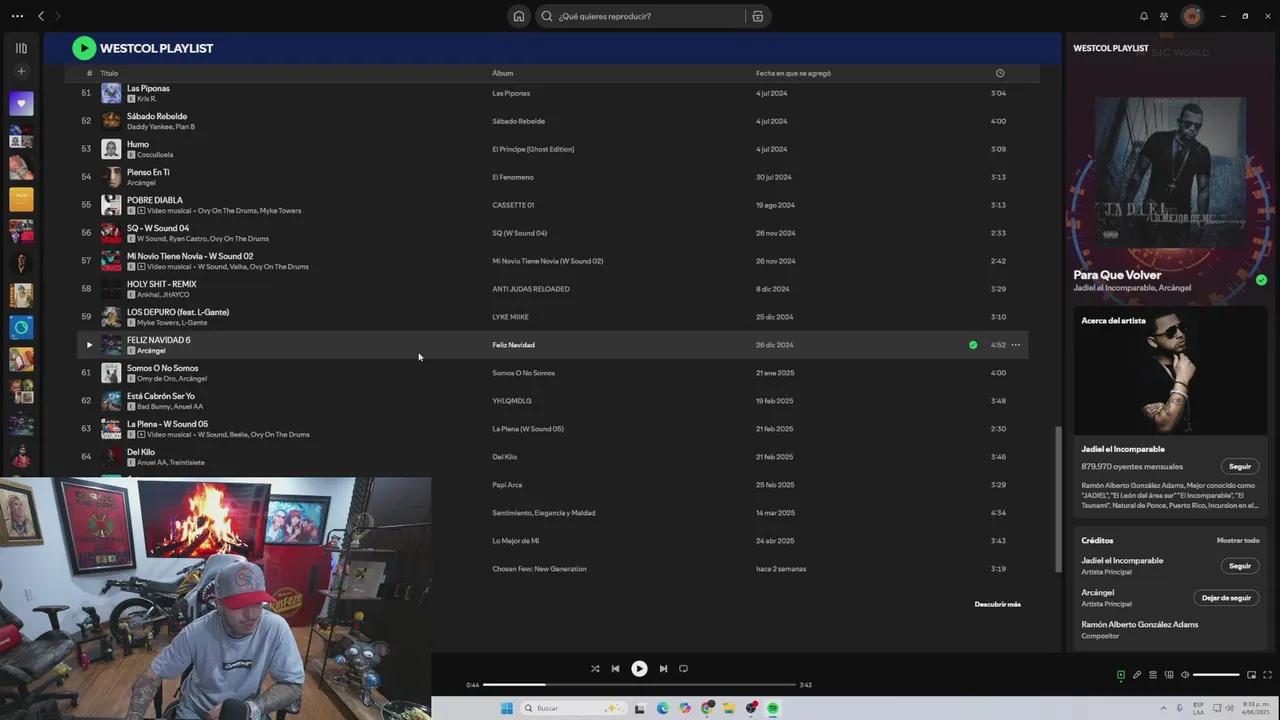
Task: Go to the Home icon
Action: point(518,16)
